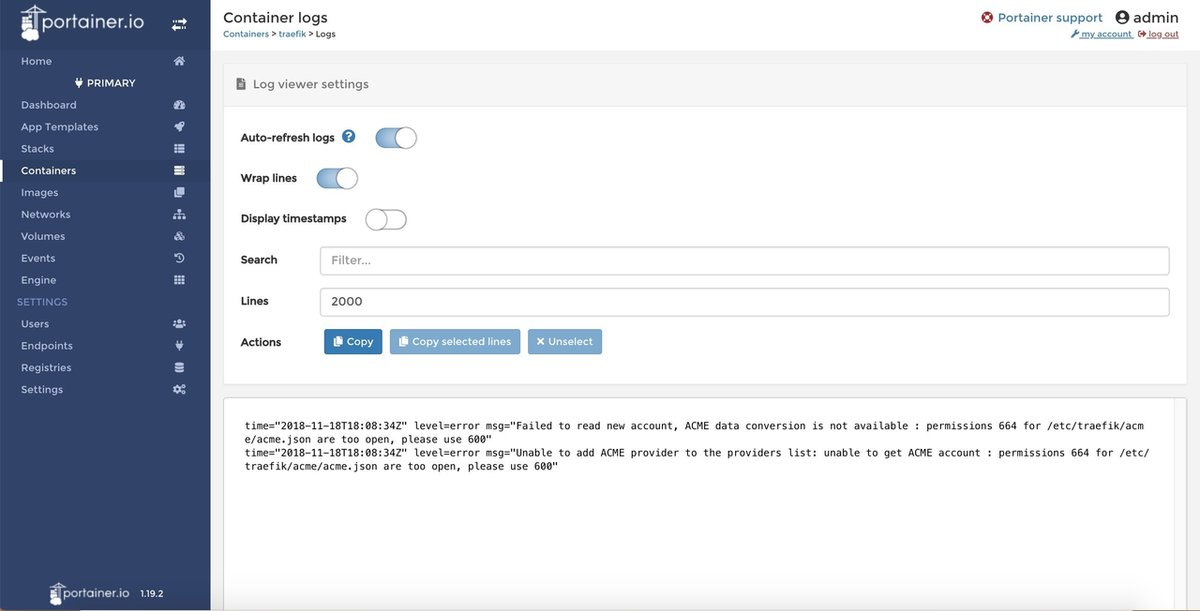The width and height of the screenshot is (1200, 611).
Task: Click the Images clone icon
Action: click(179, 193)
